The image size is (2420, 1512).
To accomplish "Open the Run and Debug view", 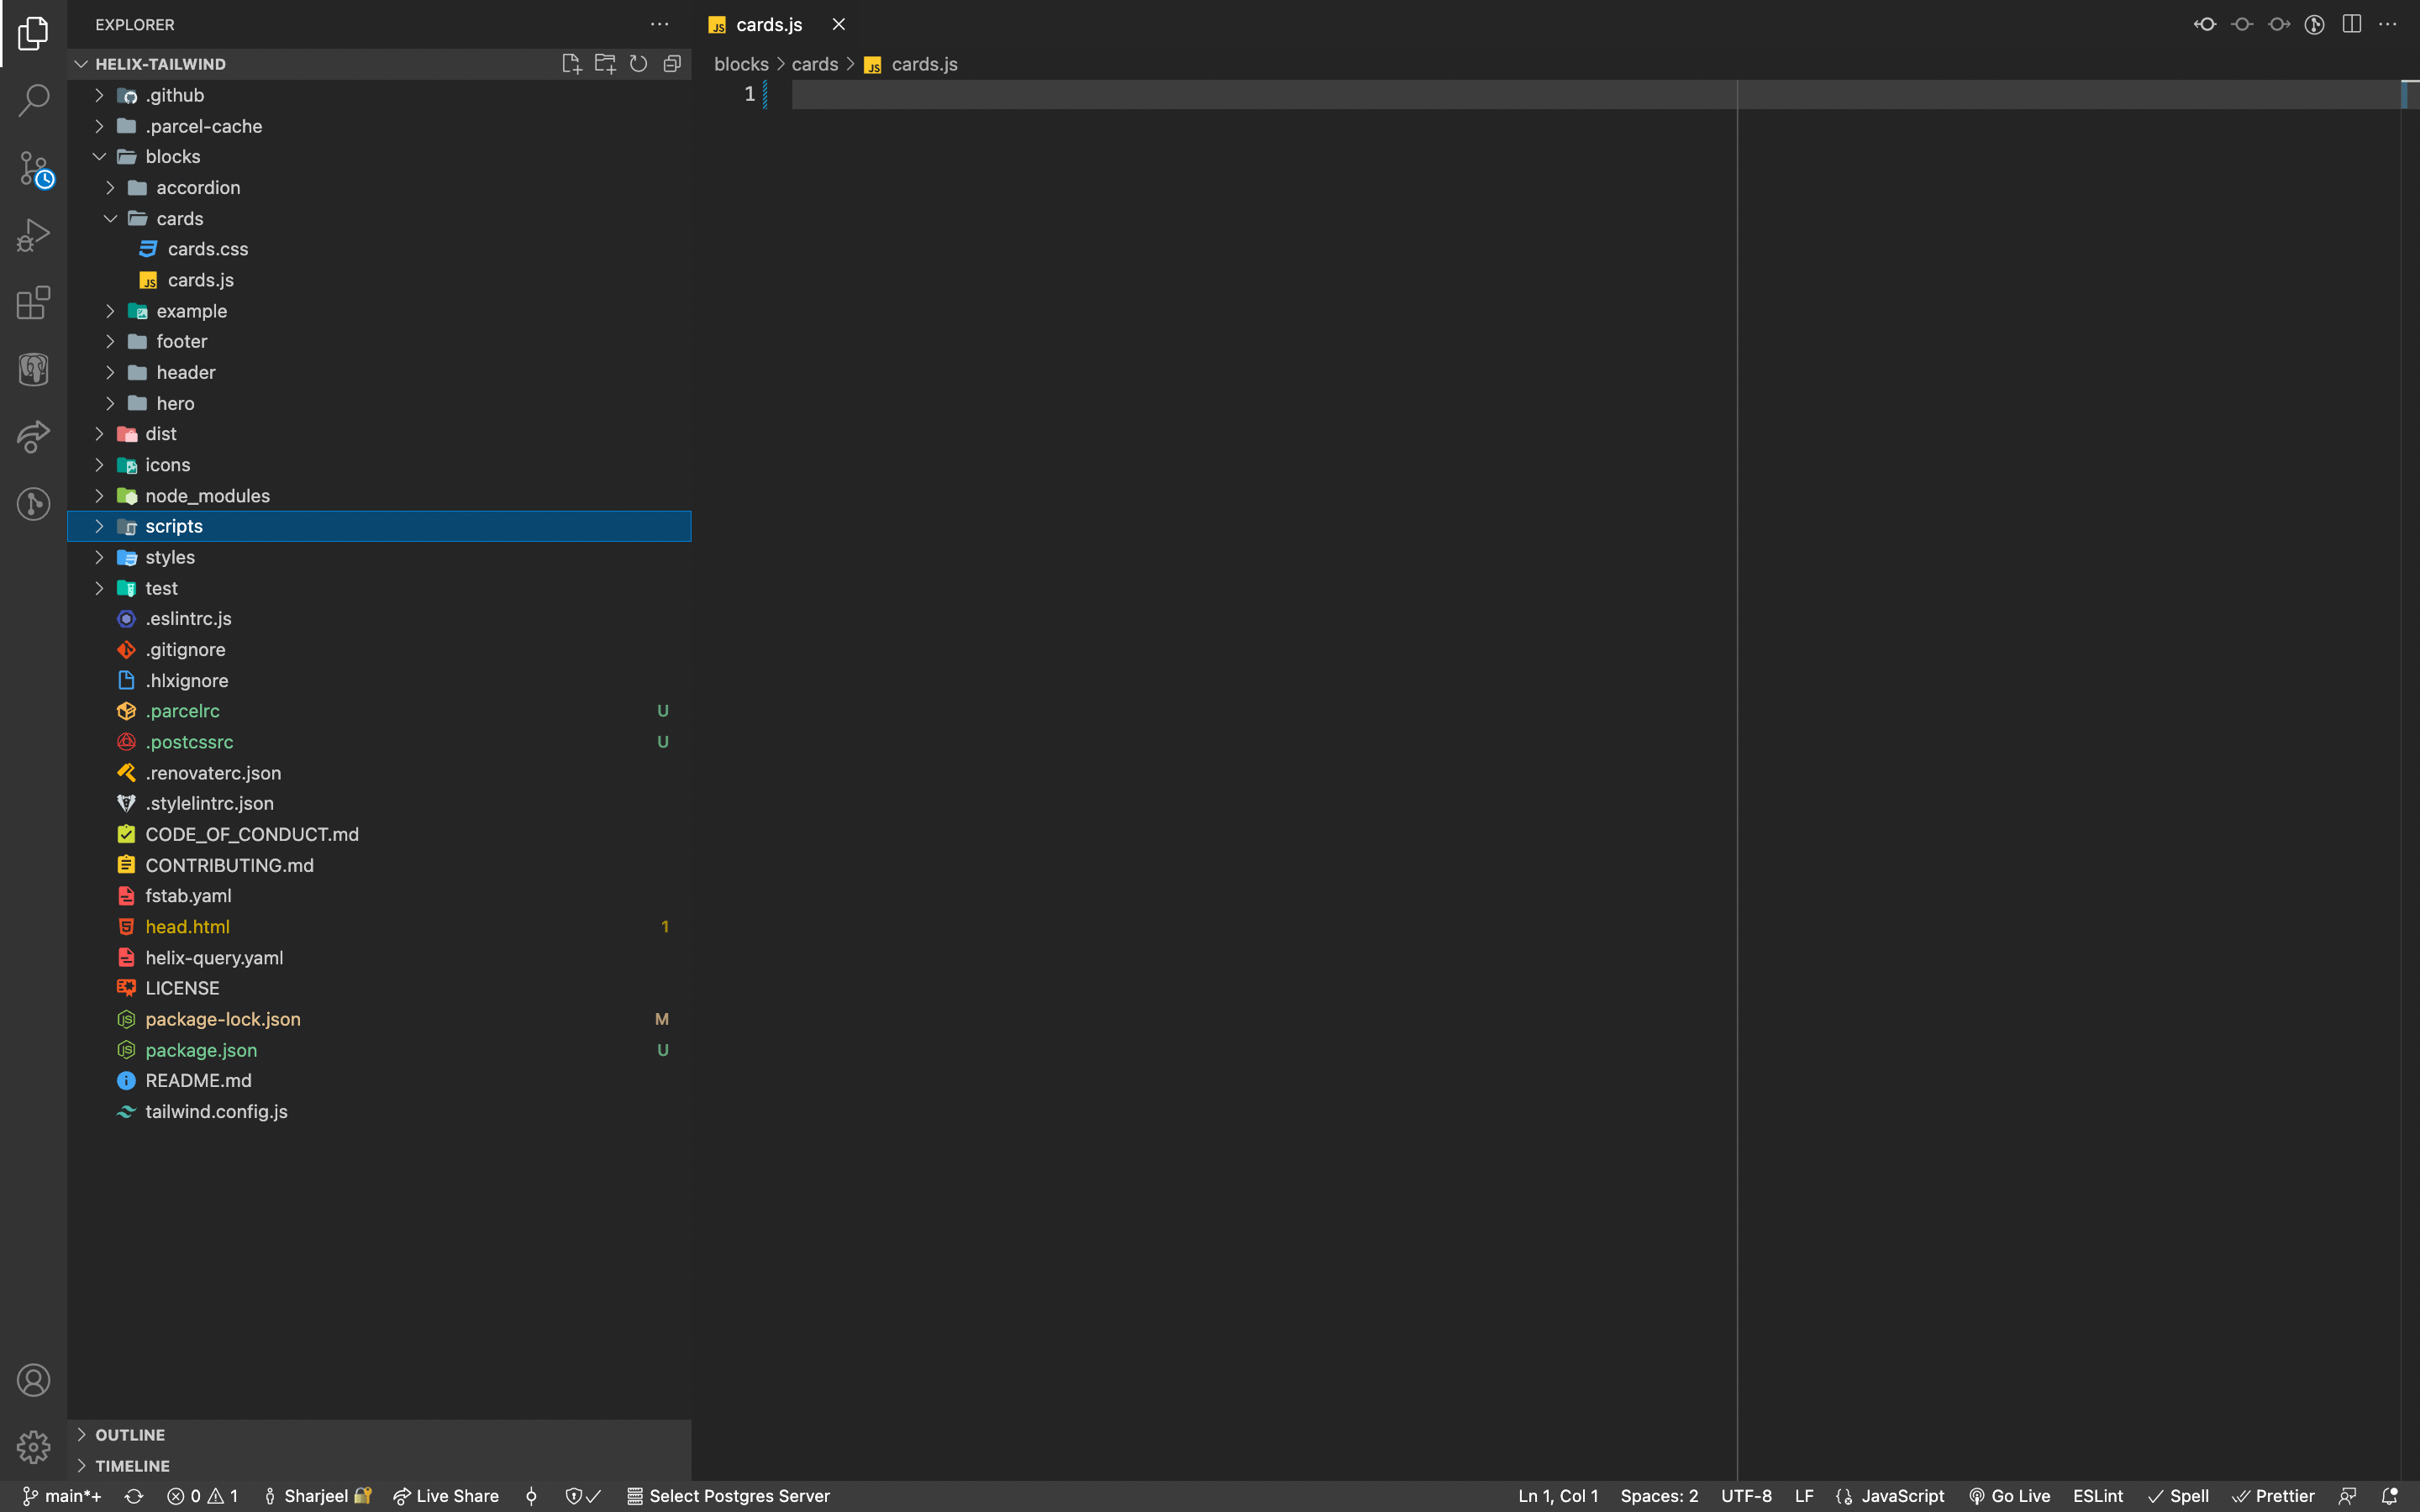I will [x=33, y=235].
